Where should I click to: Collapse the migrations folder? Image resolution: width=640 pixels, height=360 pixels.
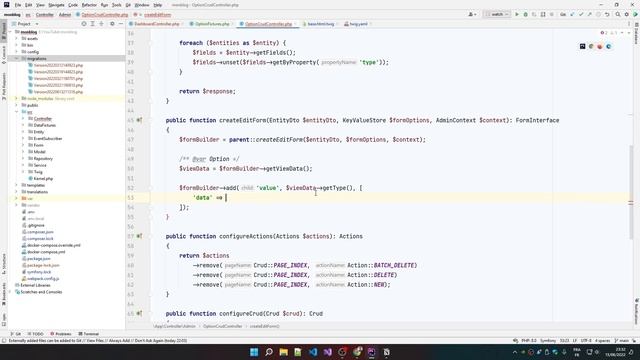16,59
